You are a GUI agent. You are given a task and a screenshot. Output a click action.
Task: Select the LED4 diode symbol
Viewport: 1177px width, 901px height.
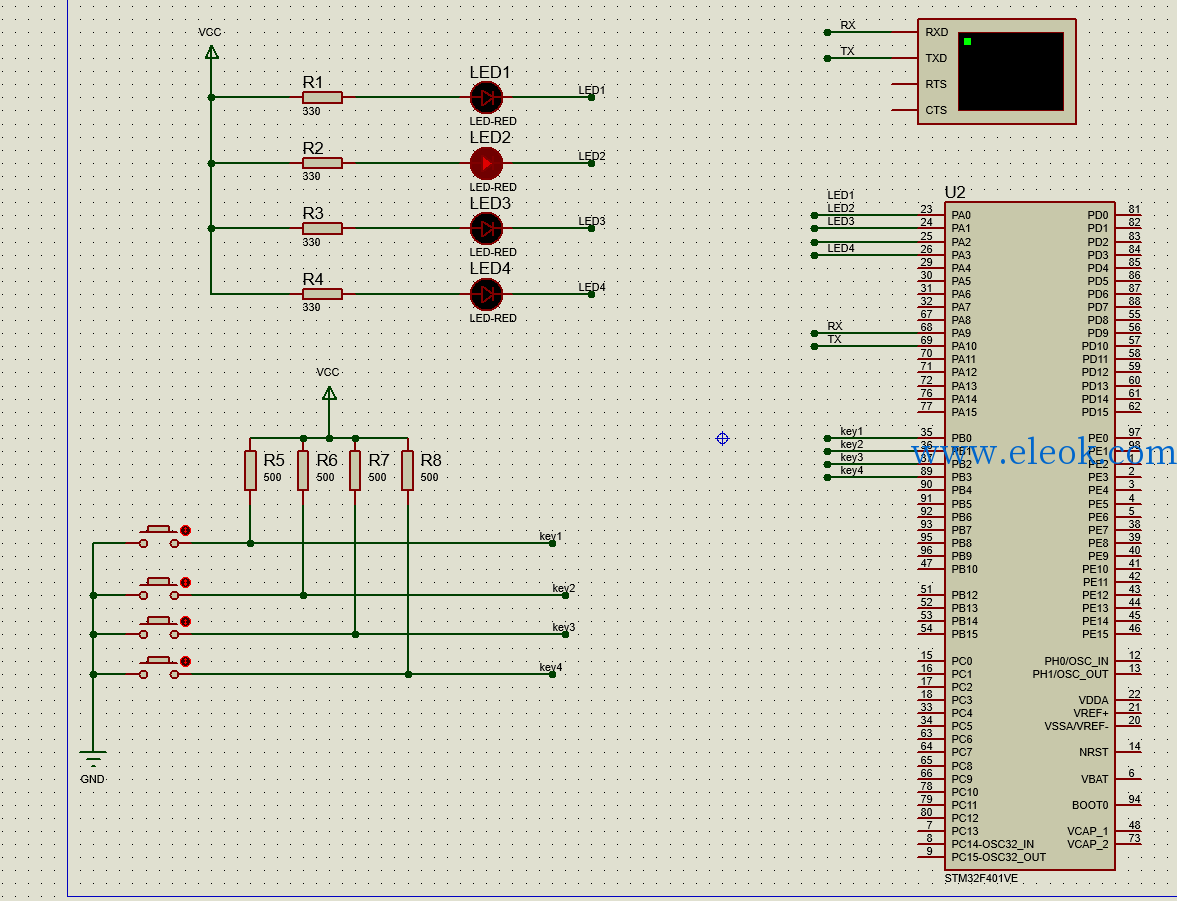pyautogui.click(x=486, y=294)
